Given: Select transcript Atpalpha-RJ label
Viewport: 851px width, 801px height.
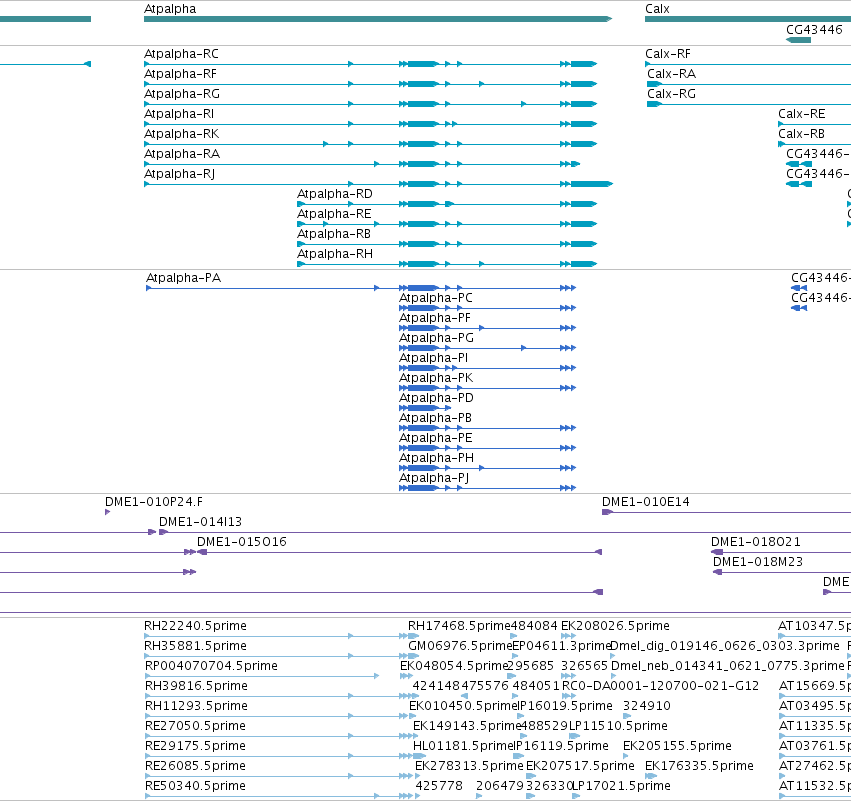Looking at the screenshot, I should tap(180, 174).
